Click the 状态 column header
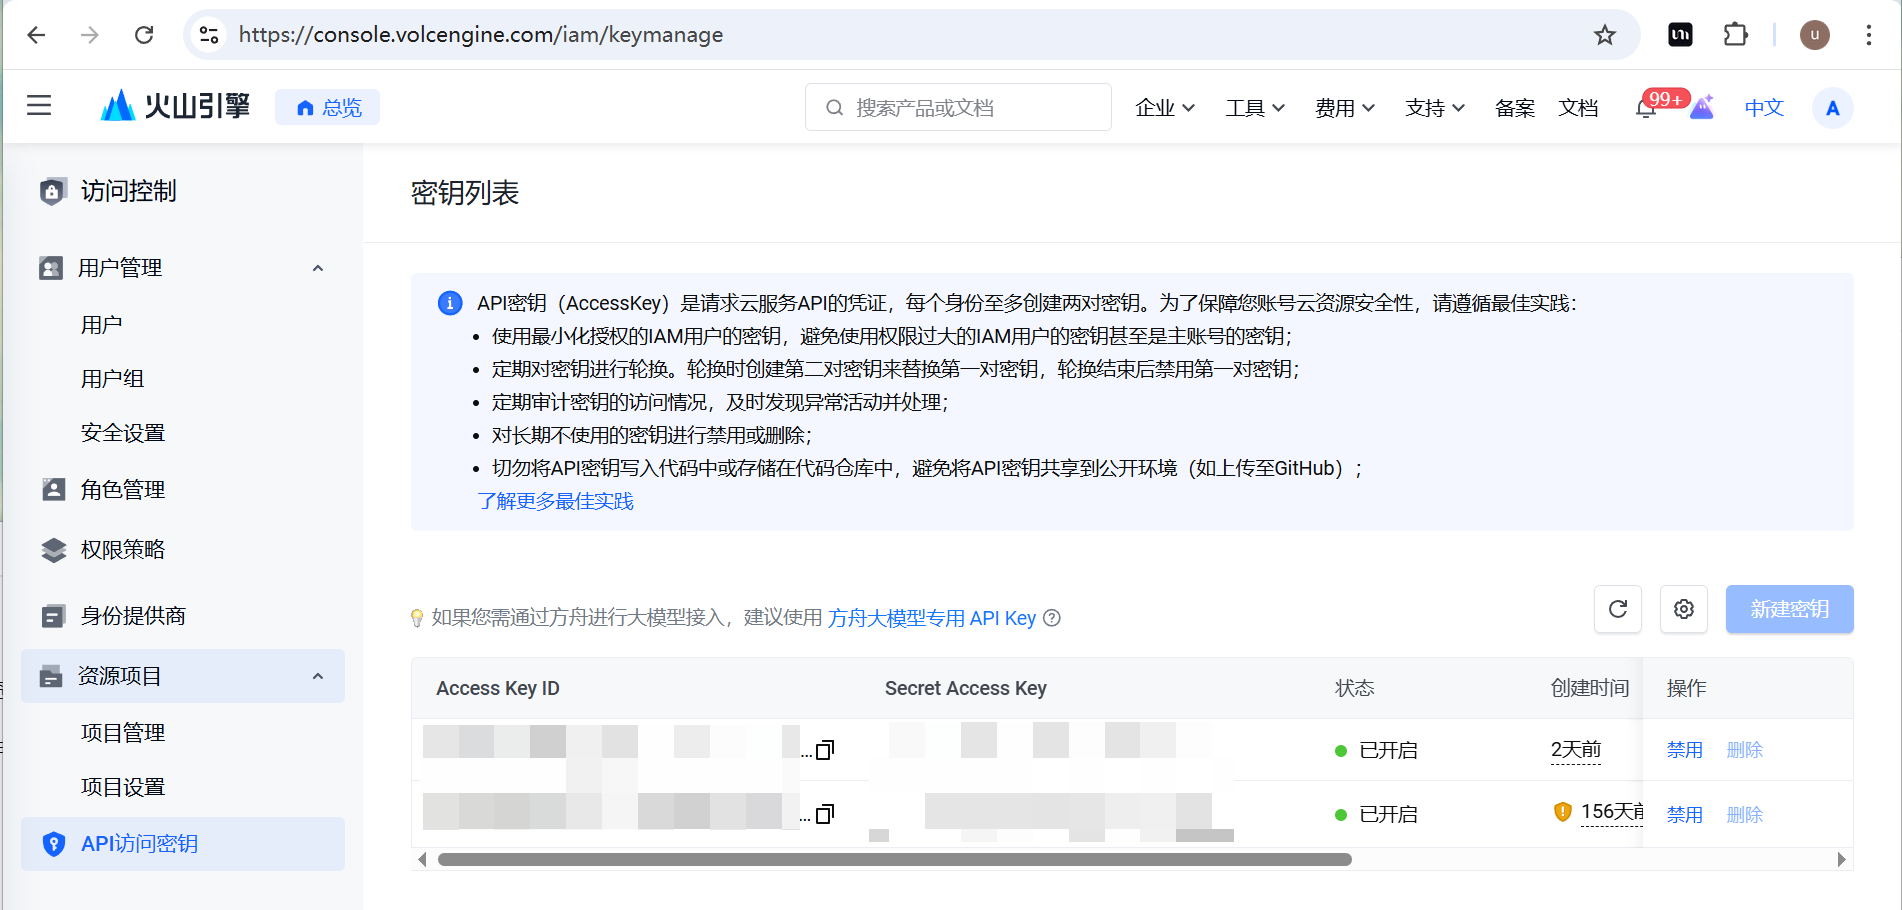 click(x=1355, y=688)
